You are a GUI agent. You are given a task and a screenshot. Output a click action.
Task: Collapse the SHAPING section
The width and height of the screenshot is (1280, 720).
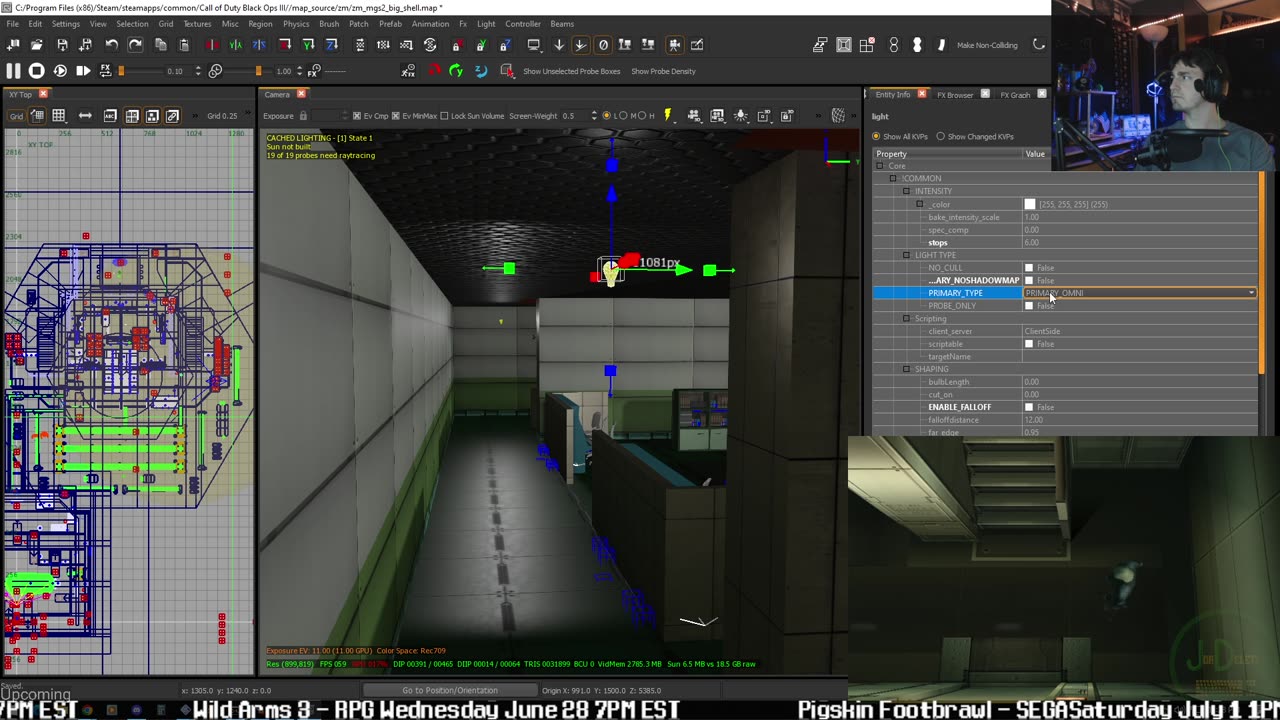click(906, 369)
